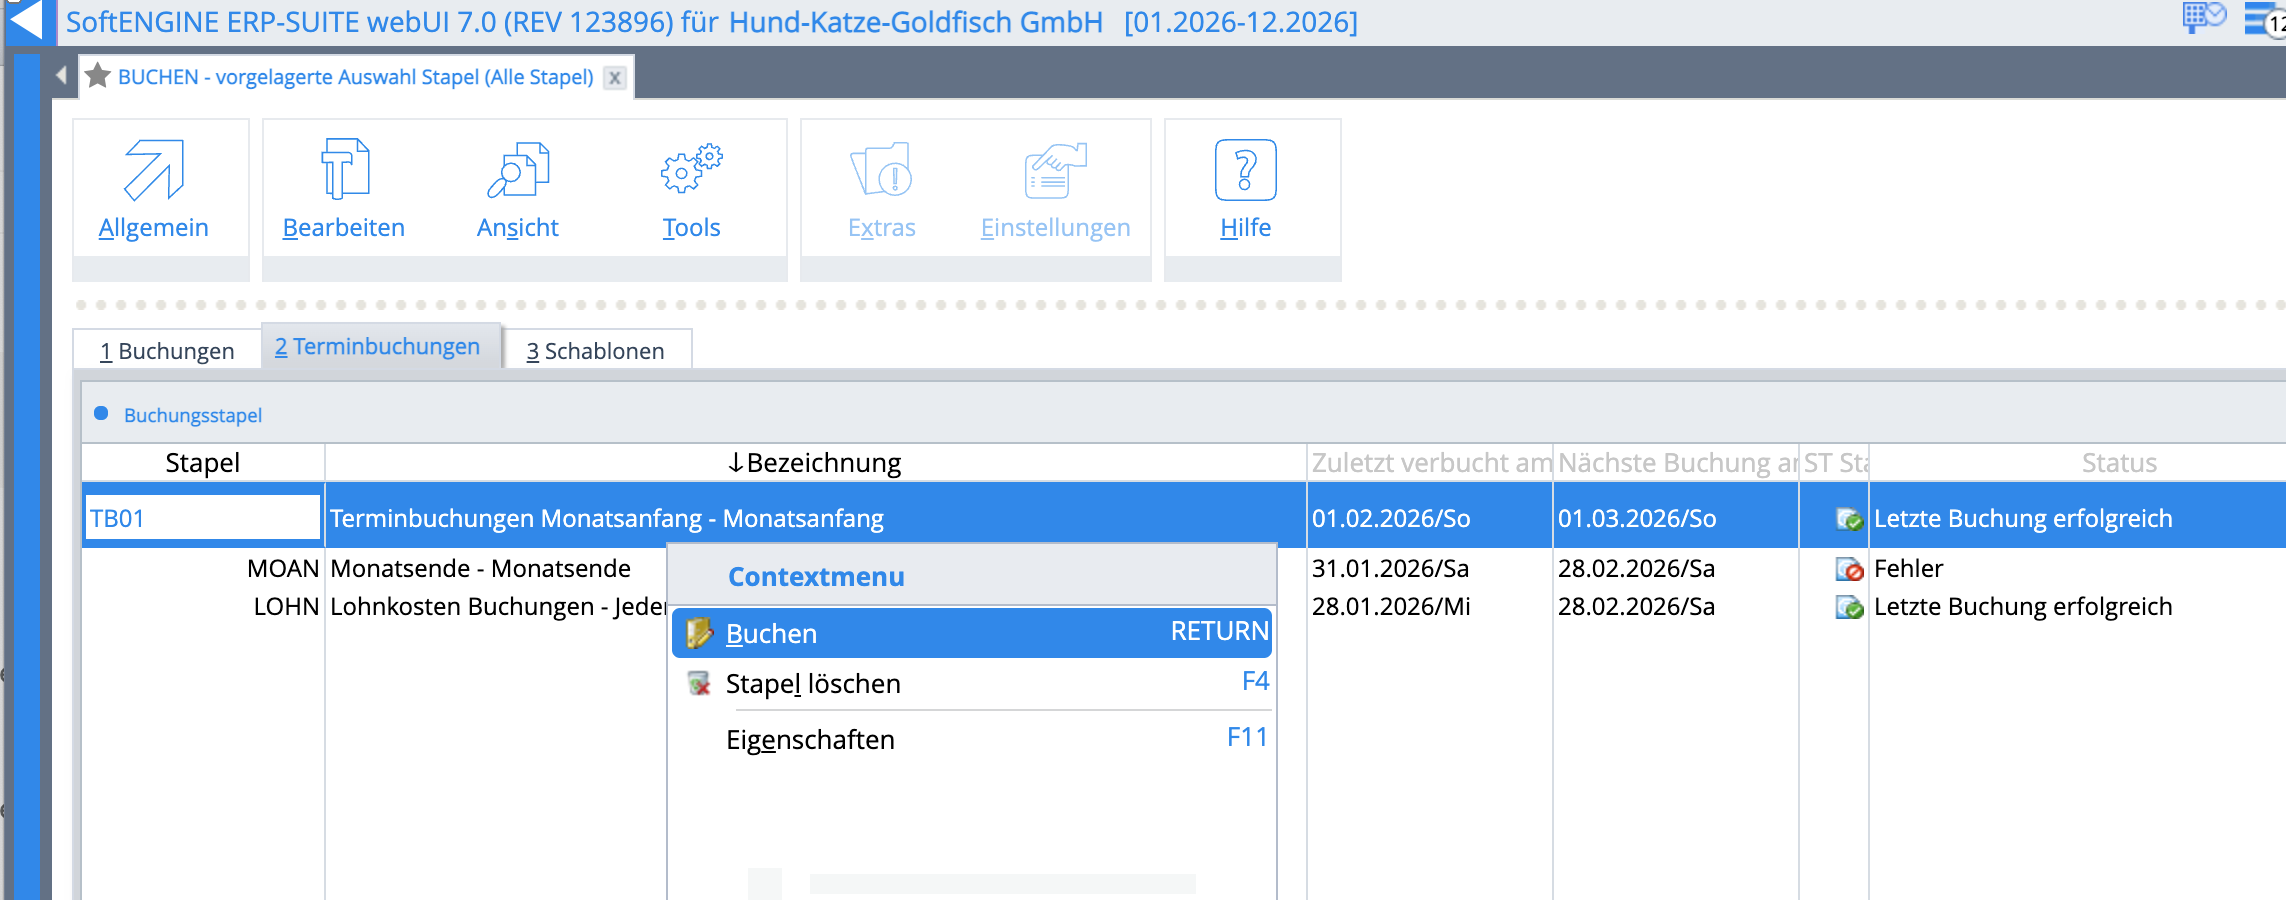Click the blue back arrow in header
This screenshot has width=2286, height=900.
pyautogui.click(x=26, y=21)
